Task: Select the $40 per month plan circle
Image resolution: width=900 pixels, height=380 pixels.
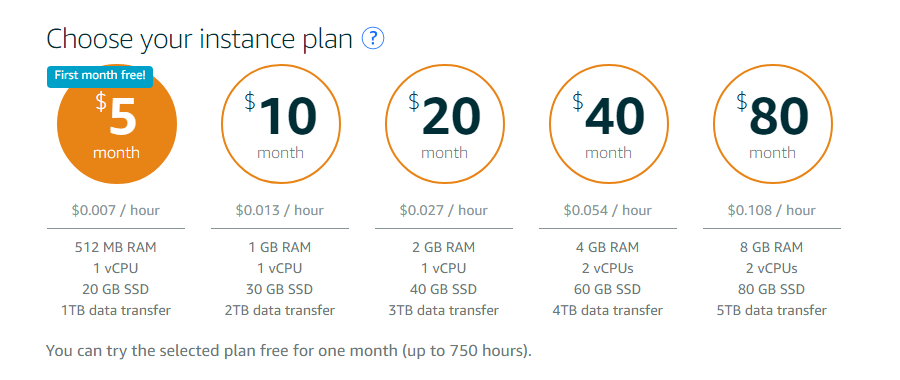Action: click(609, 124)
